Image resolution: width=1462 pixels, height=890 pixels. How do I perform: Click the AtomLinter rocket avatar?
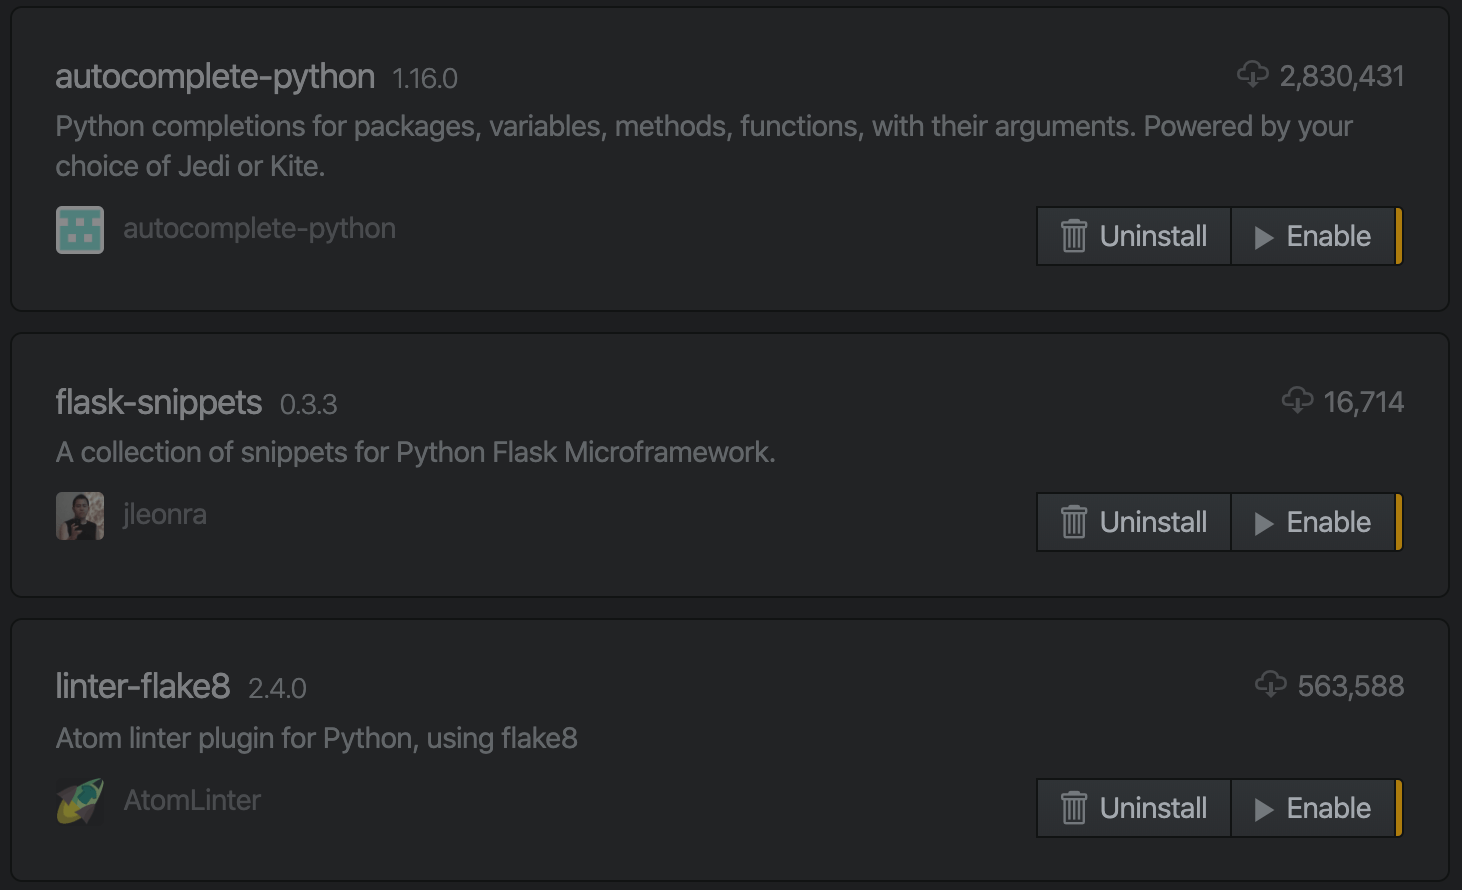point(80,801)
